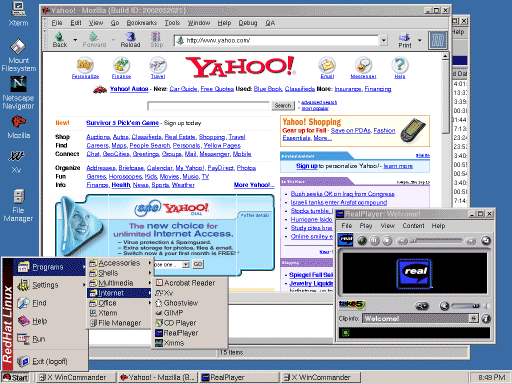Open the Yahoo Auctions link
The height and width of the screenshot is (384, 512).
[98, 137]
